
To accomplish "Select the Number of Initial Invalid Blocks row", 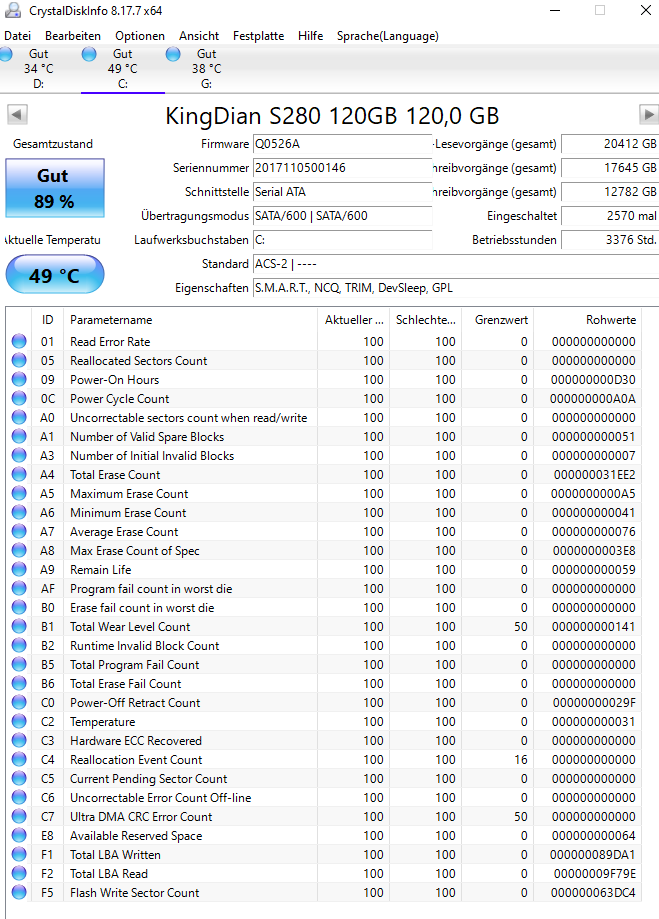I will pos(324,455).
